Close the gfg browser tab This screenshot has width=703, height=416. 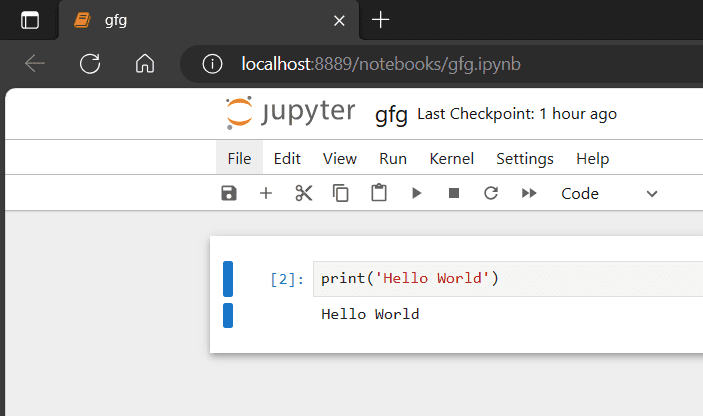(x=339, y=21)
